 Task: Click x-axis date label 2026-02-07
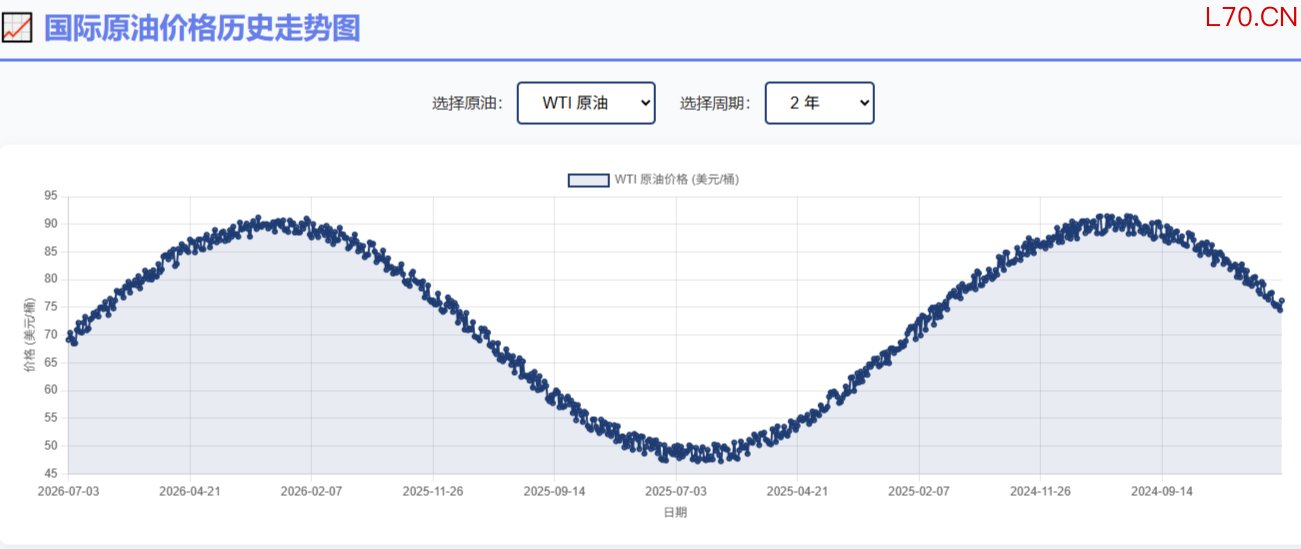click(311, 492)
